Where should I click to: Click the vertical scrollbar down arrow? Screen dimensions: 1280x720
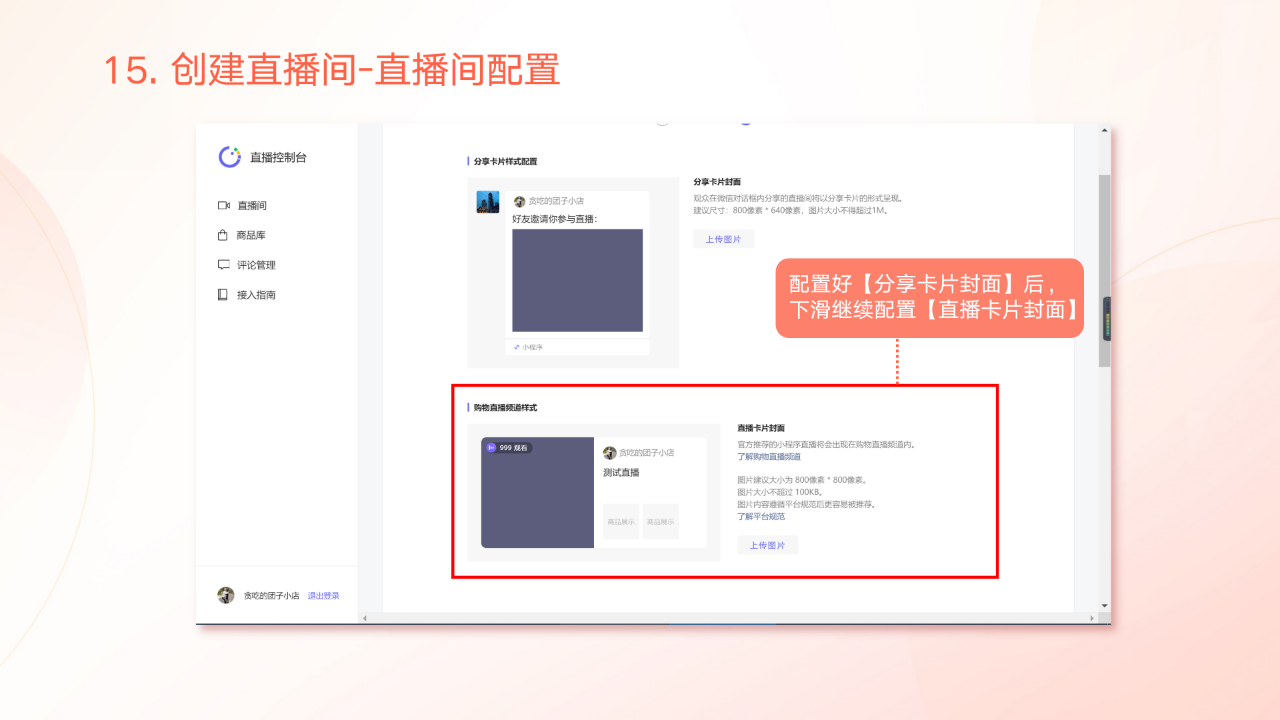click(x=1104, y=605)
